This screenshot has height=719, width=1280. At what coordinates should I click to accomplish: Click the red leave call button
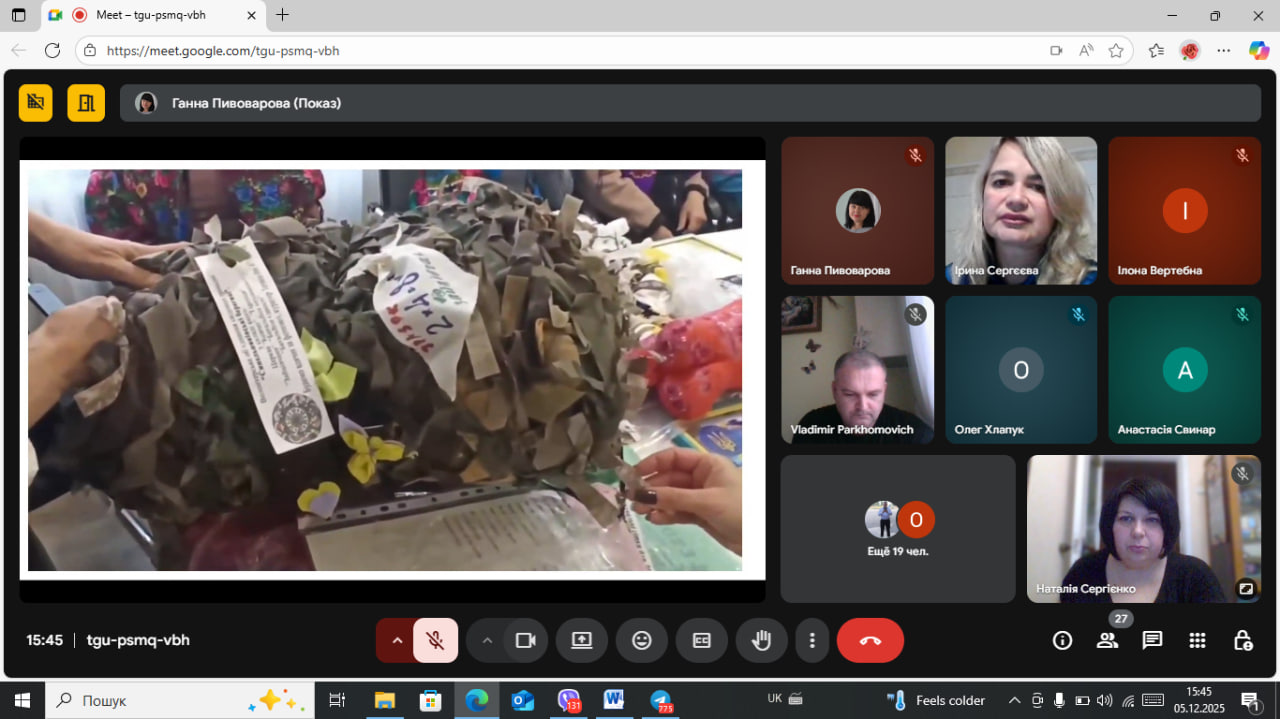(869, 641)
